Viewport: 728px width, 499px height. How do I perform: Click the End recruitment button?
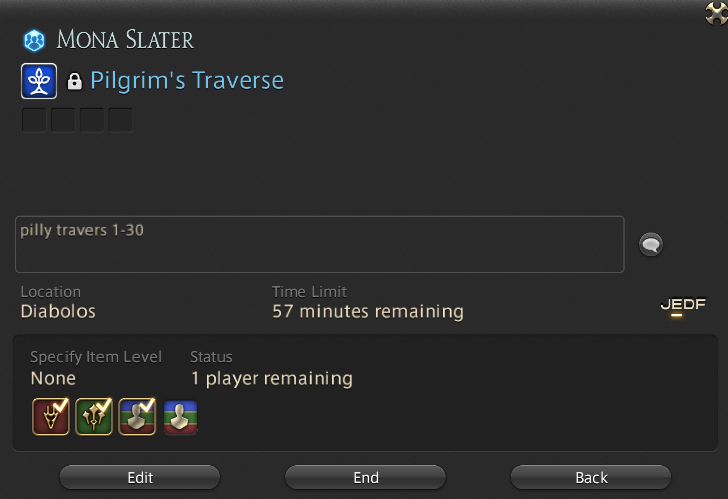(x=365, y=477)
